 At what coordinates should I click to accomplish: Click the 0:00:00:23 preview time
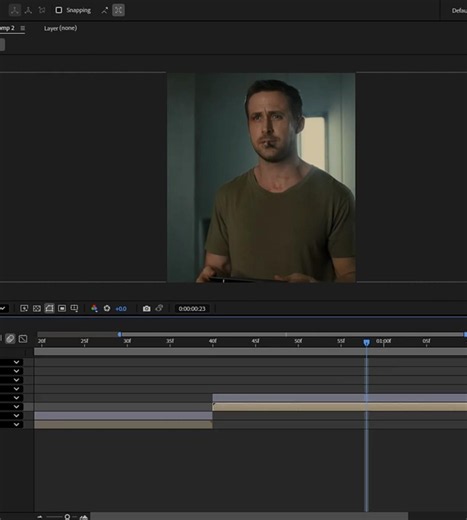click(192, 309)
